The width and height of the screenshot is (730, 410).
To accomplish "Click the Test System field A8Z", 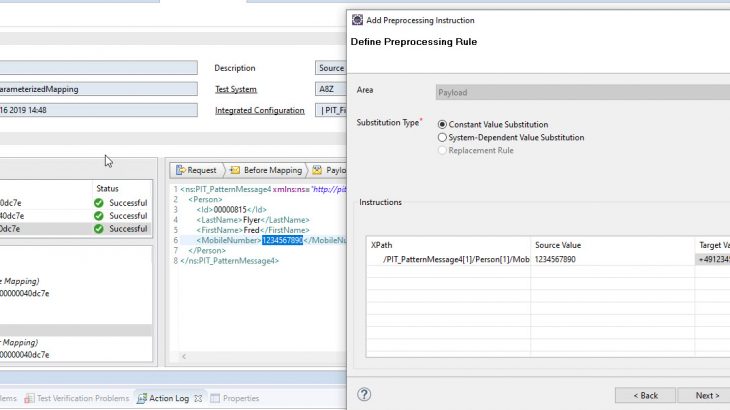I will (331, 89).
